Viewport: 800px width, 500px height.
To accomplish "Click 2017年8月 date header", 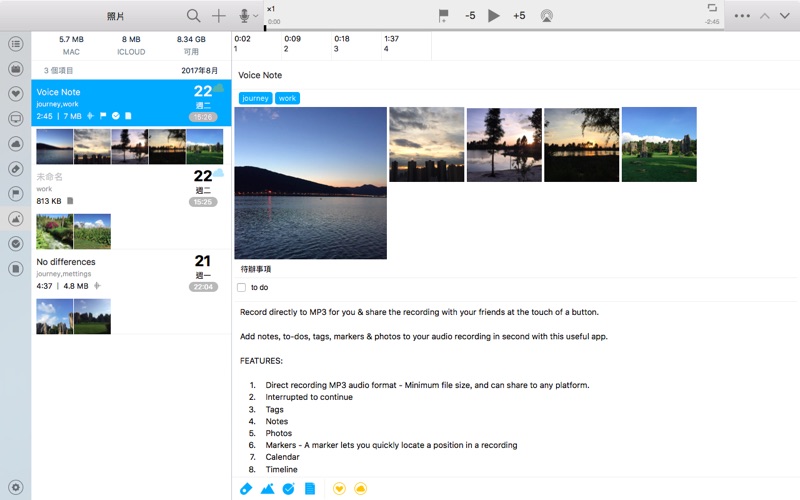I will (x=199, y=70).
